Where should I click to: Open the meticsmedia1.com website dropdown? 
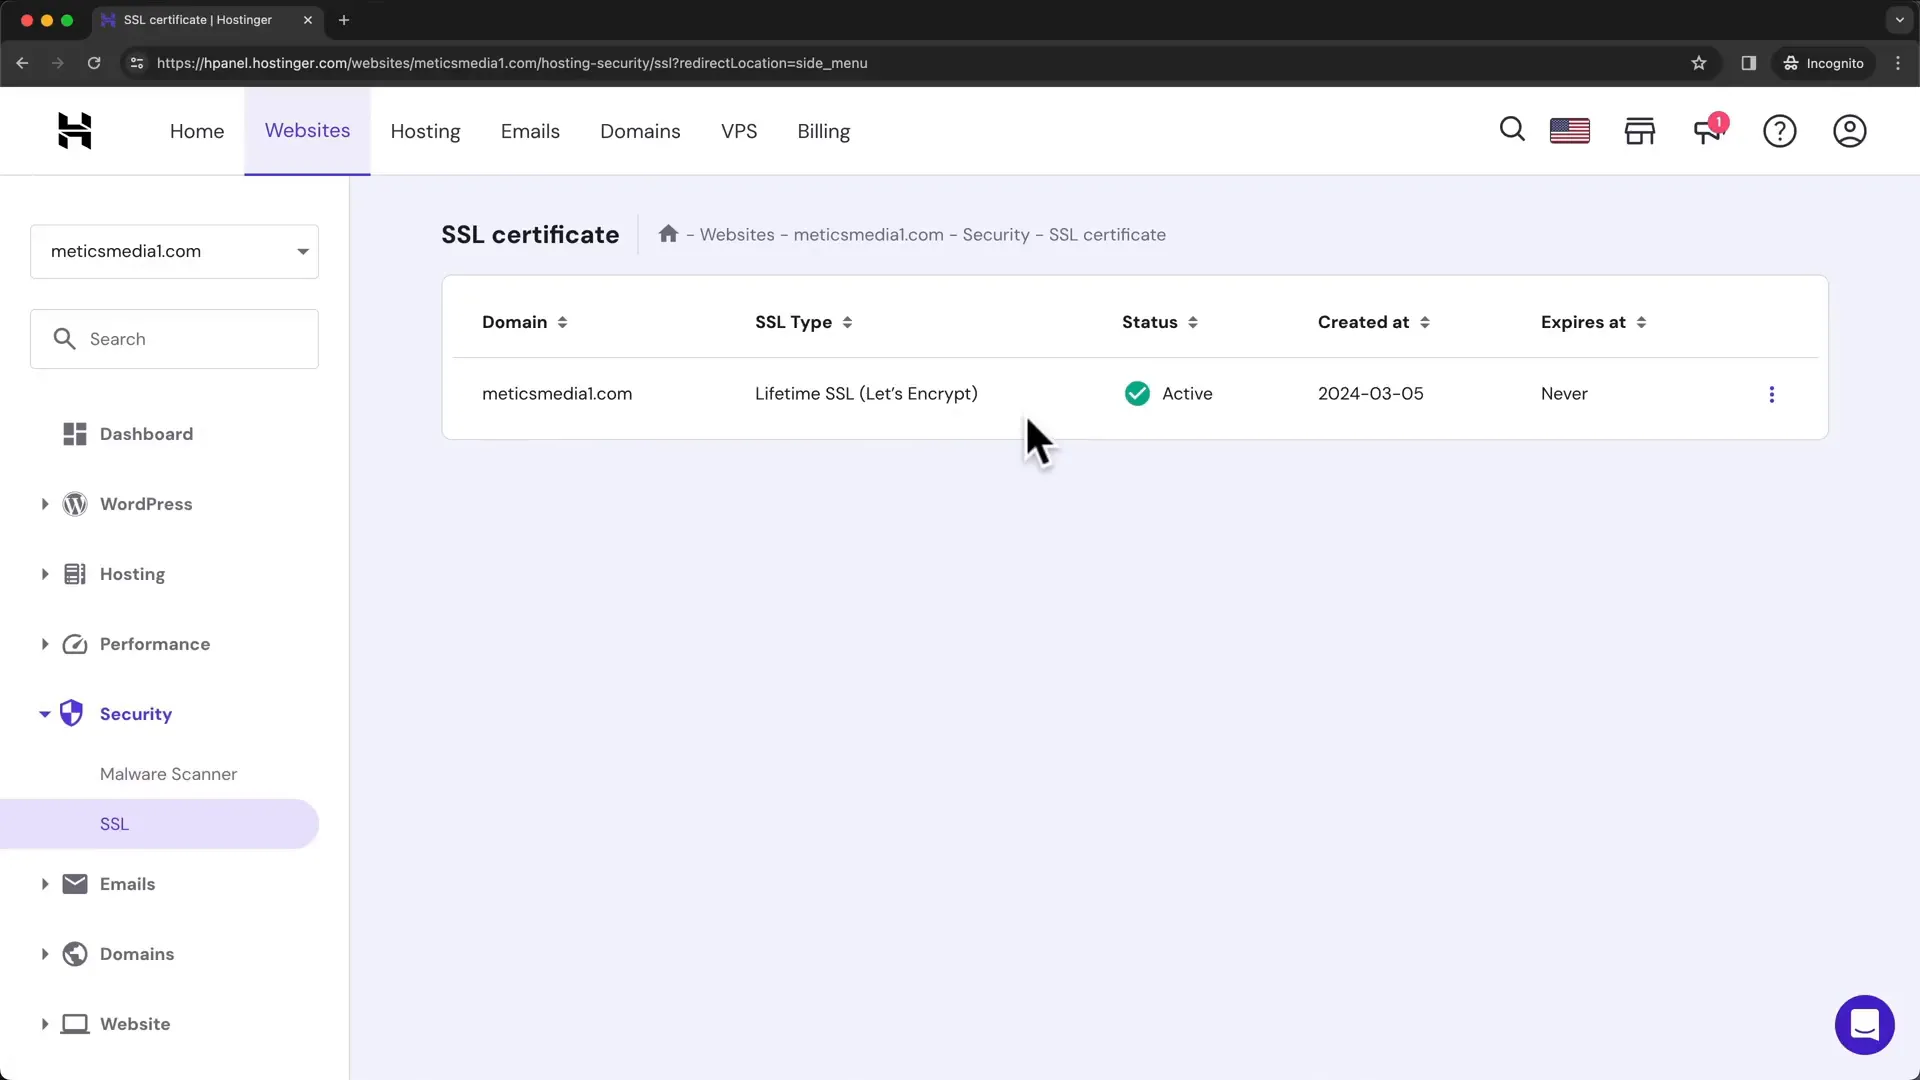[x=174, y=252]
